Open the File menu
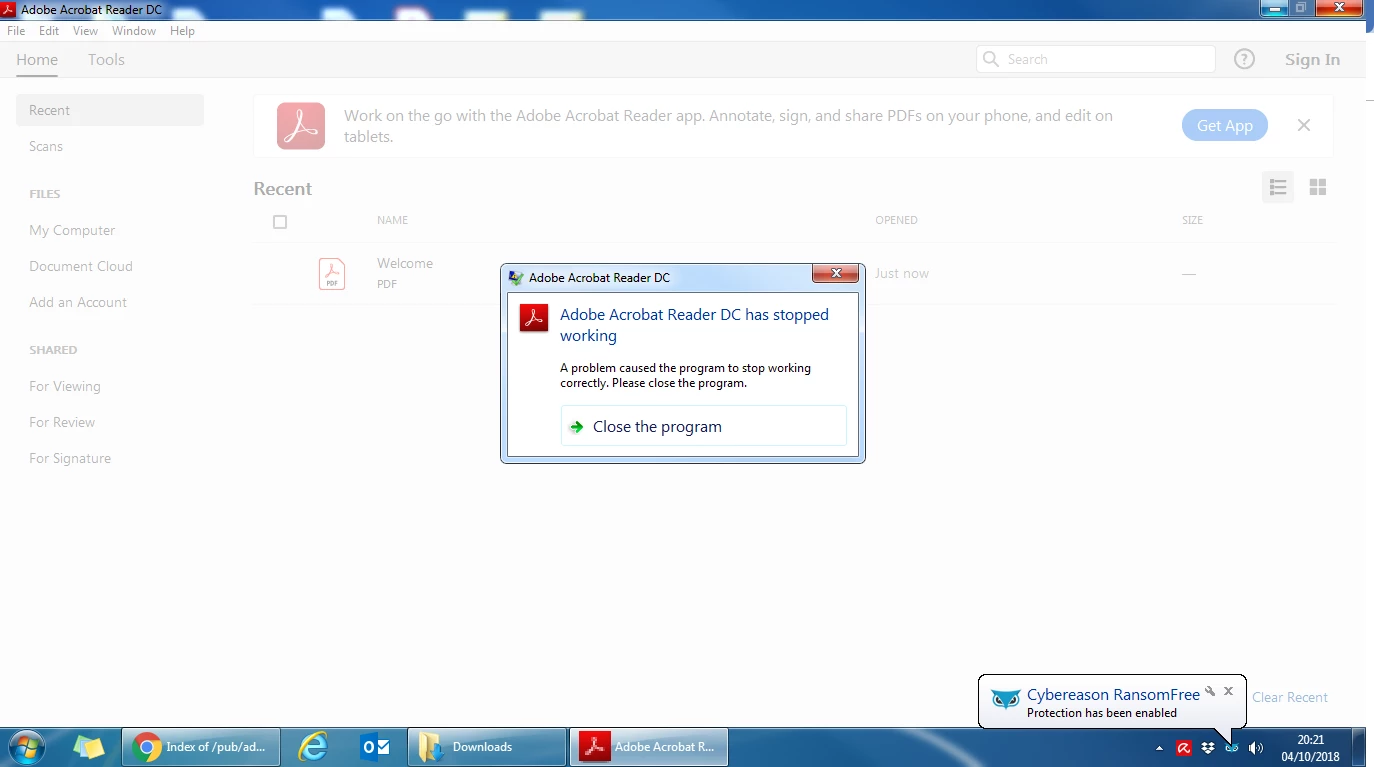 (x=16, y=31)
